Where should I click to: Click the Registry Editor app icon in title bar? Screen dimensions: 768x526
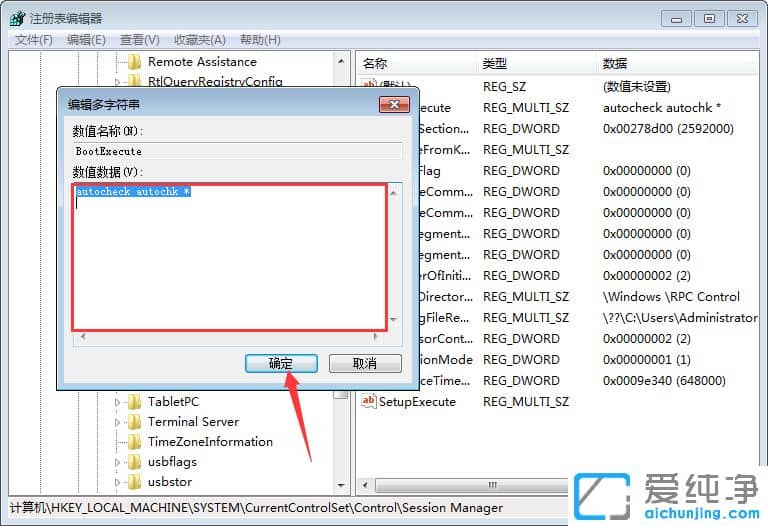(x=17, y=19)
